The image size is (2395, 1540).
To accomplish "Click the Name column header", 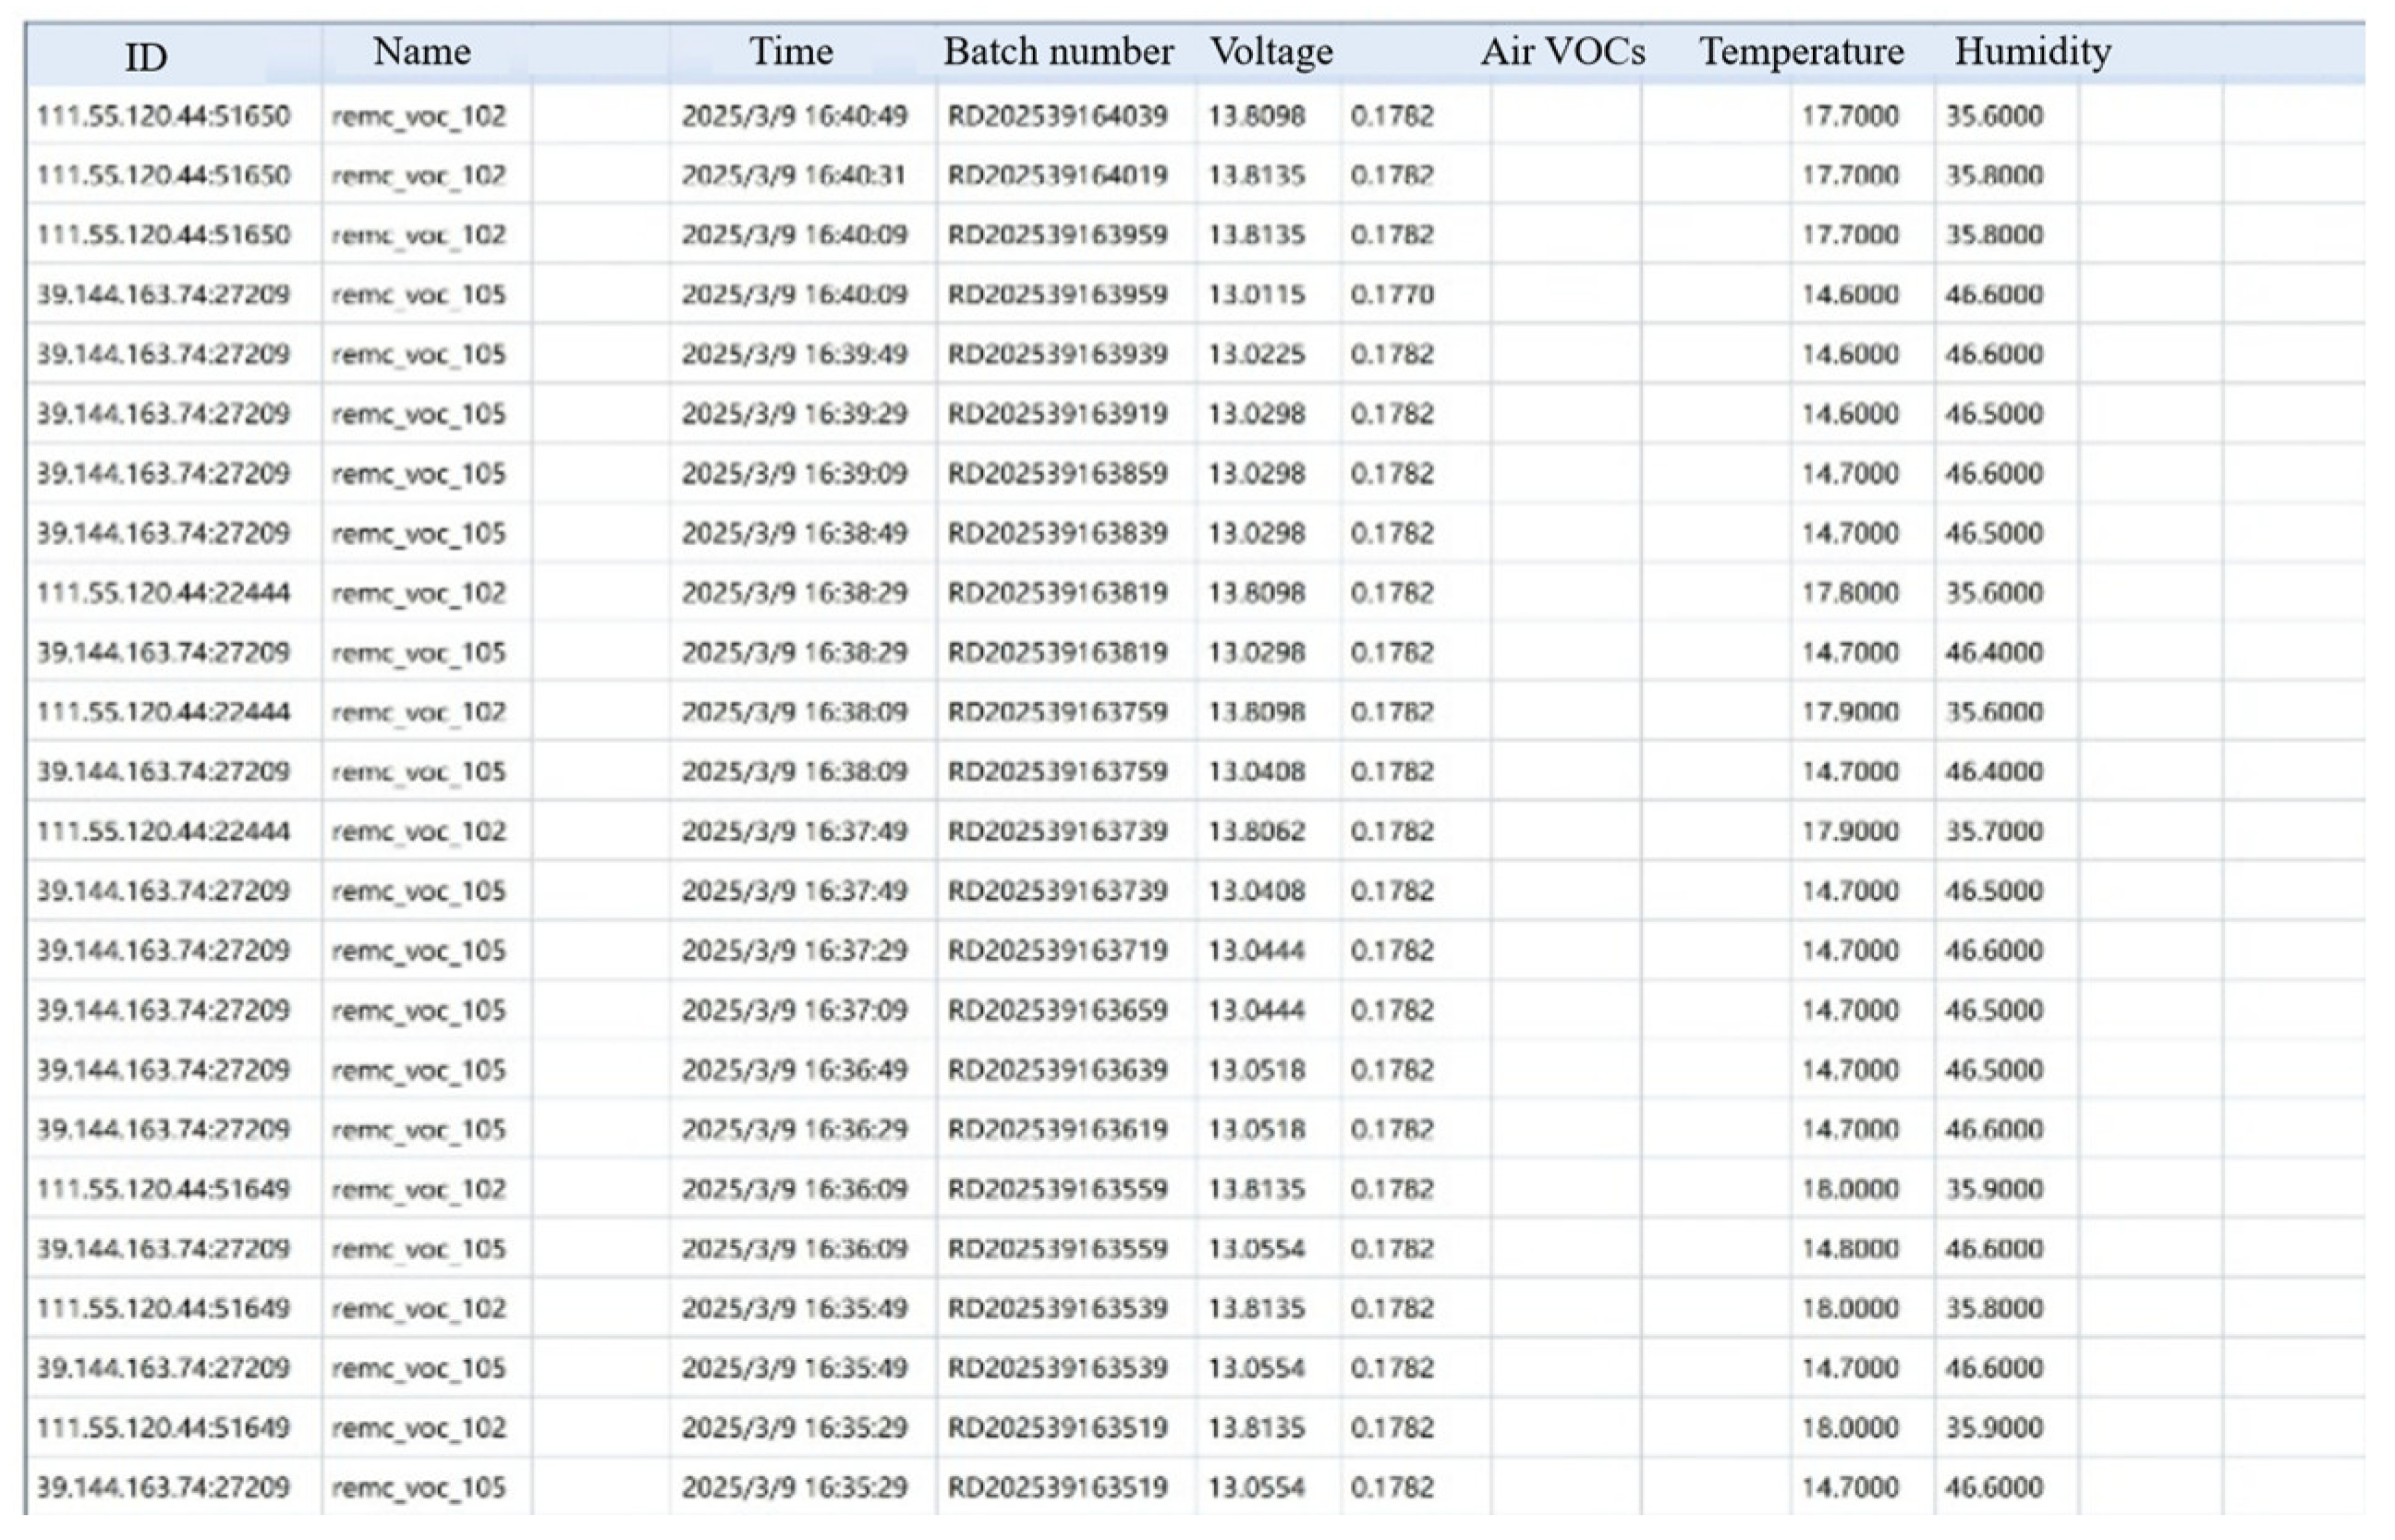I will click(421, 52).
